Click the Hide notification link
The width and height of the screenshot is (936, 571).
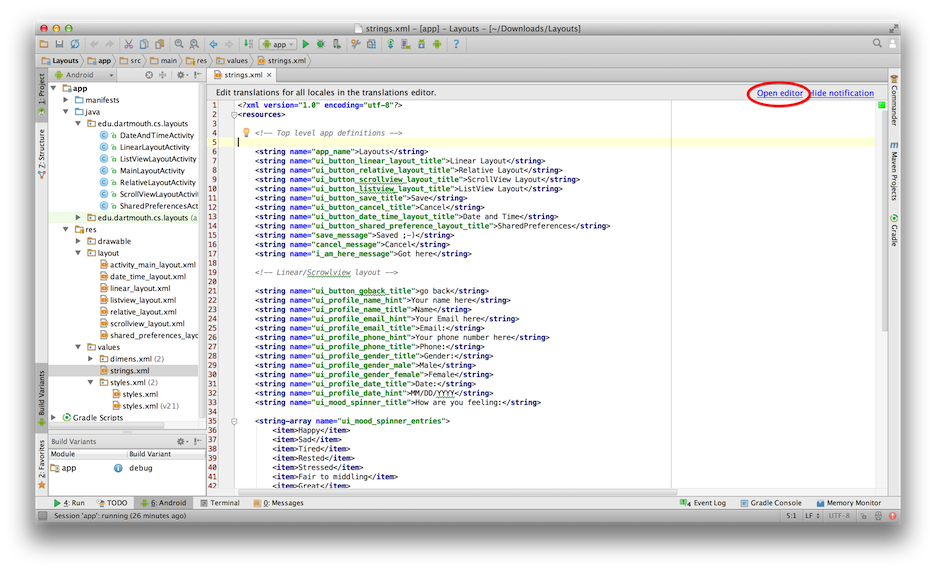842,93
